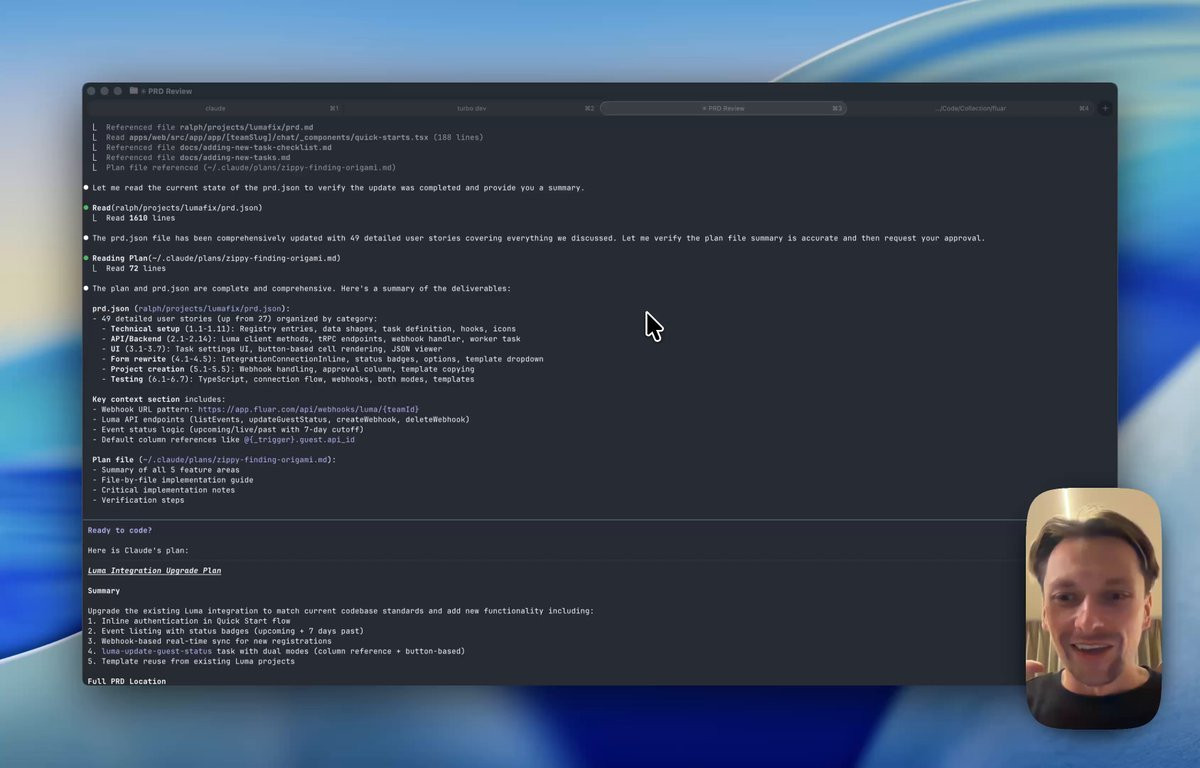Click the PRD Review window title
The width and height of the screenshot is (1200, 768).
coord(170,91)
